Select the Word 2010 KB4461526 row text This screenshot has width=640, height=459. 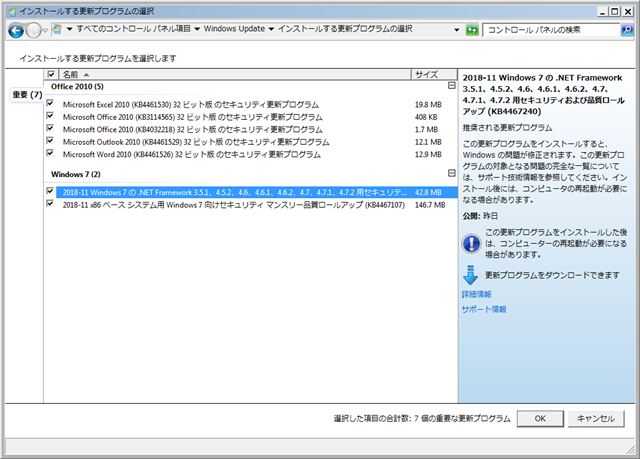pos(192,155)
